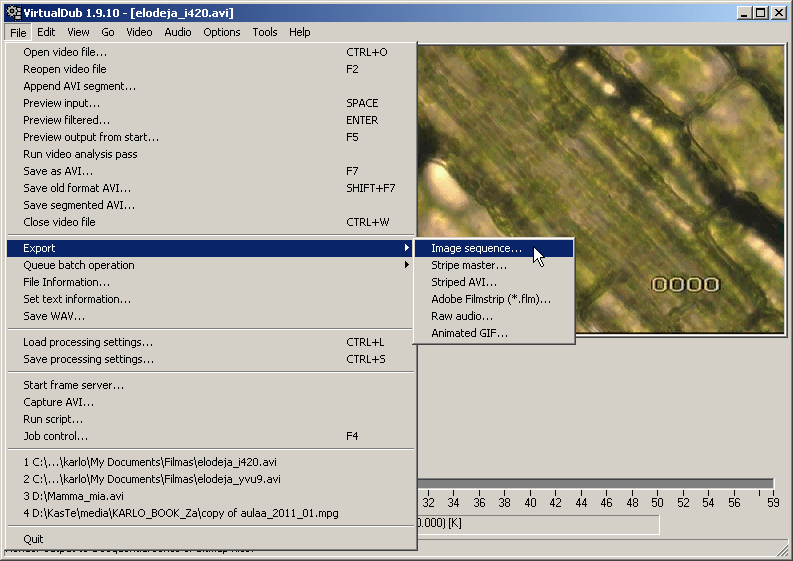This screenshot has width=793, height=561.
Task: Select Save old format AVI...
Action: pos(211,188)
